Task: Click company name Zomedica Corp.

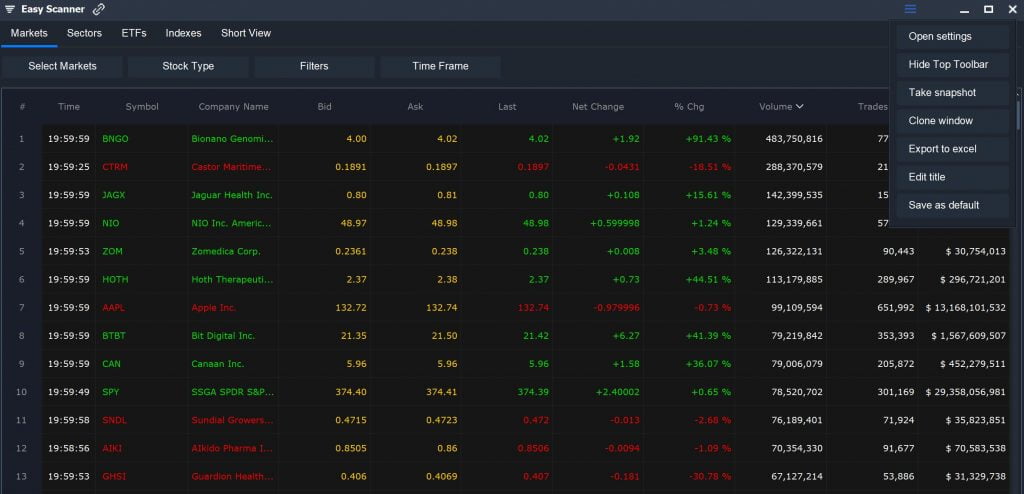Action: pos(226,251)
